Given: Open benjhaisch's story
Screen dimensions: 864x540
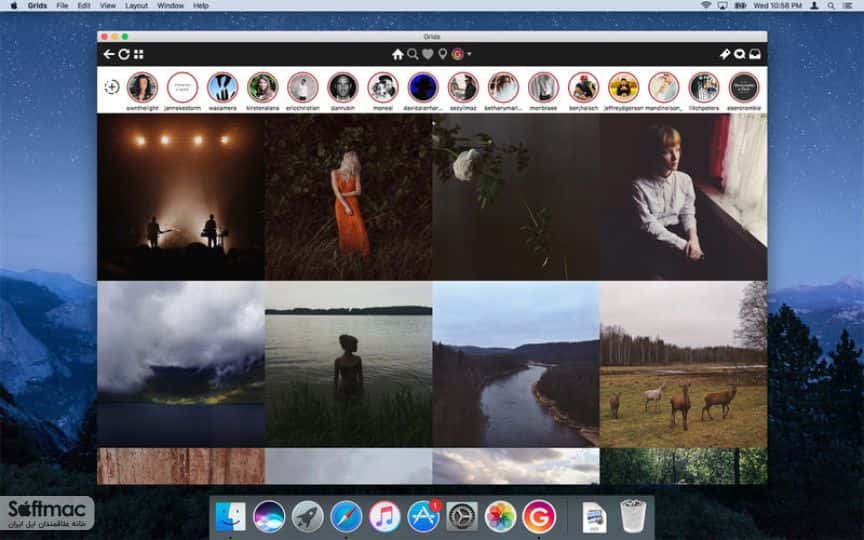Looking at the screenshot, I should pos(584,87).
